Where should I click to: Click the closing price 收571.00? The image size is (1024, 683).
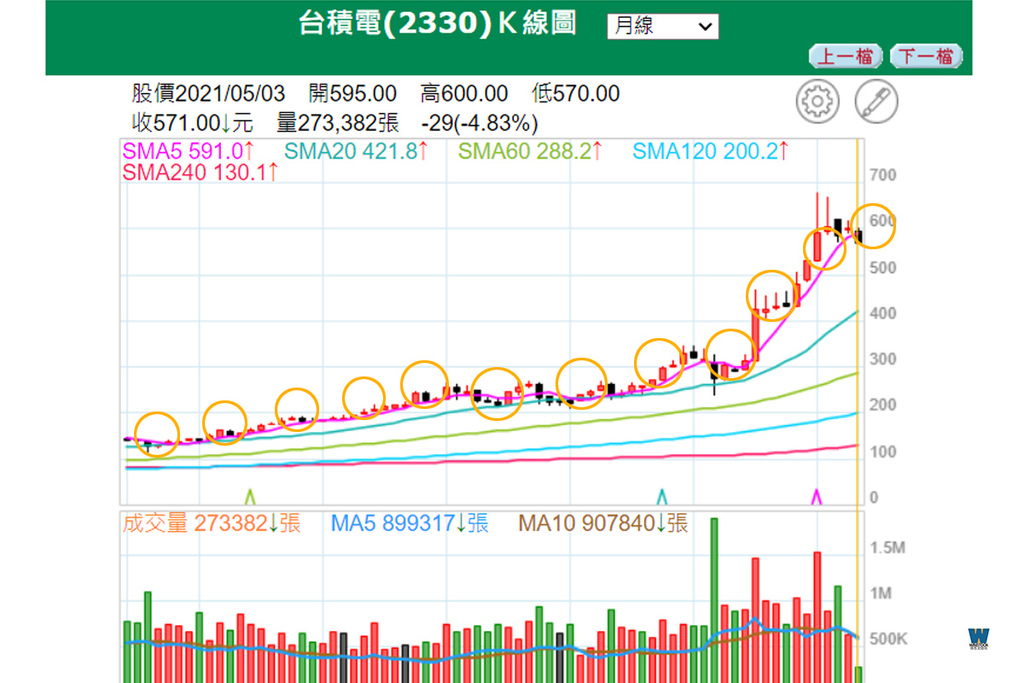pos(192,123)
